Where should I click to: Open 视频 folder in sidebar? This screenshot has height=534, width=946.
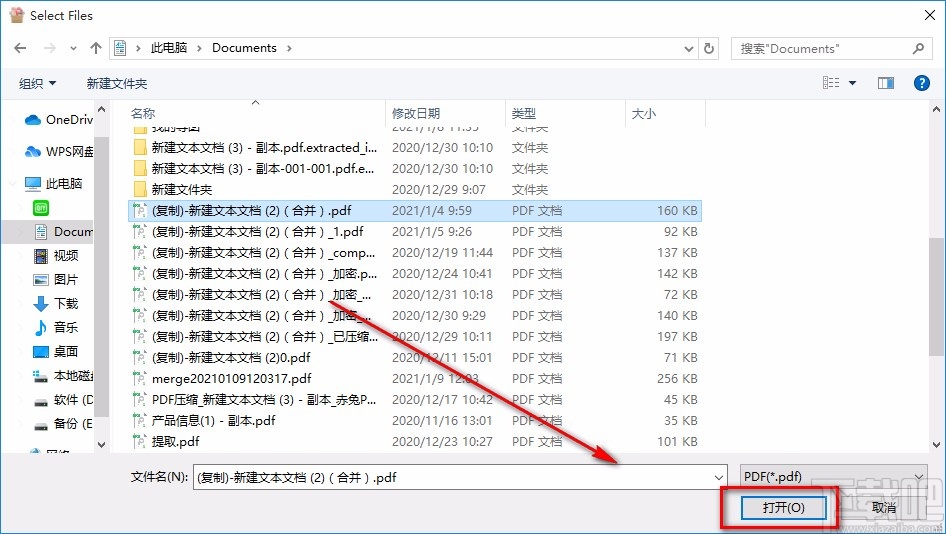pos(56,256)
